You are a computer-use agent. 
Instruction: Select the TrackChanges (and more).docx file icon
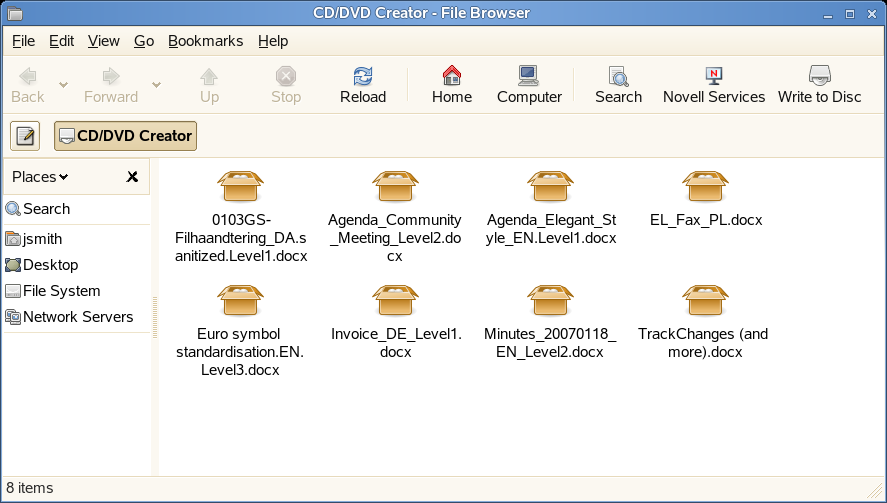(x=705, y=300)
